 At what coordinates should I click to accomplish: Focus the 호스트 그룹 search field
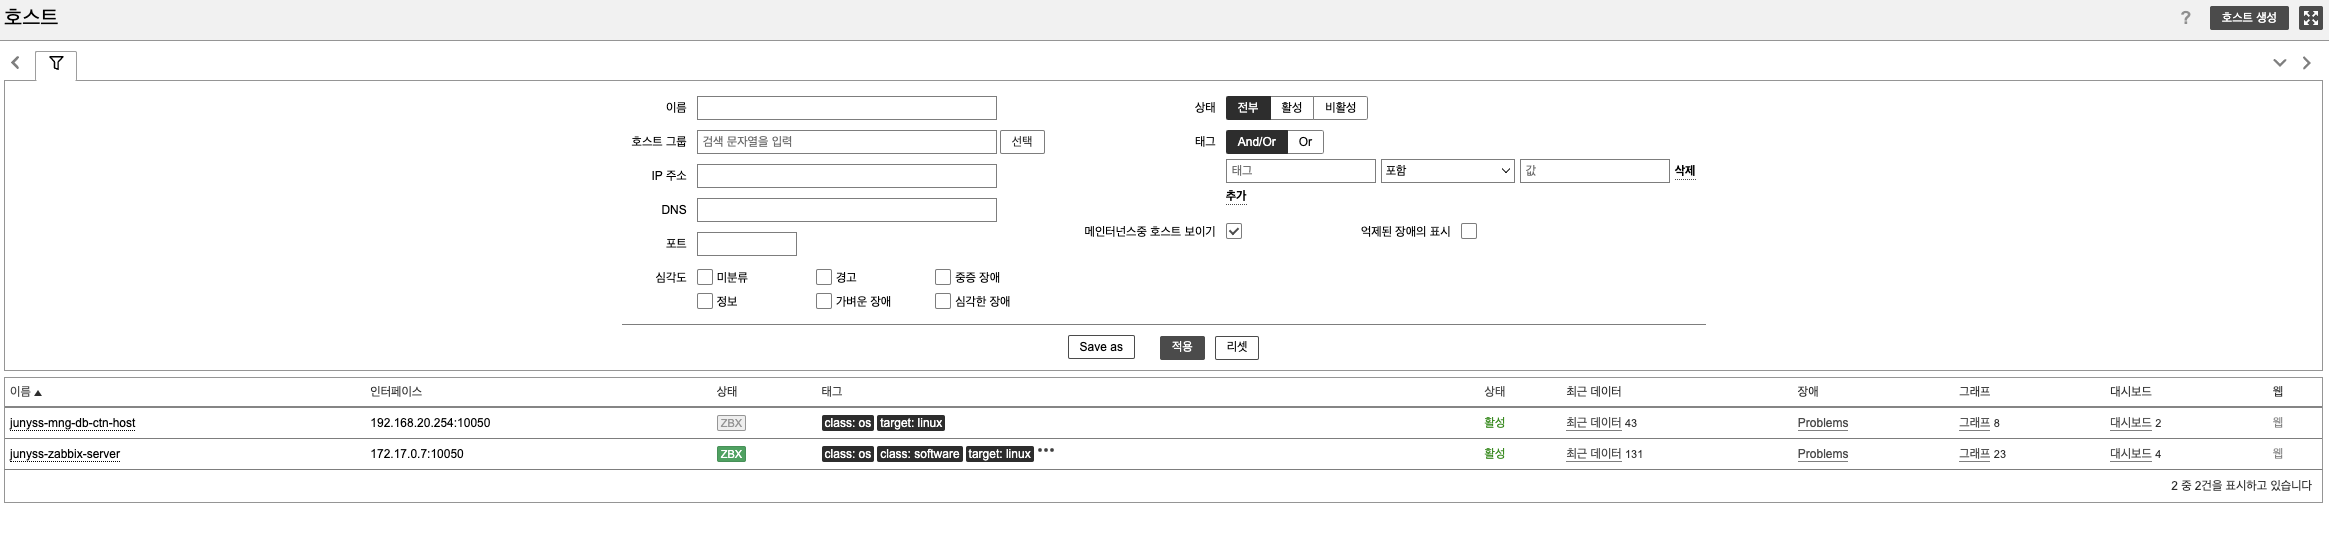pos(847,142)
